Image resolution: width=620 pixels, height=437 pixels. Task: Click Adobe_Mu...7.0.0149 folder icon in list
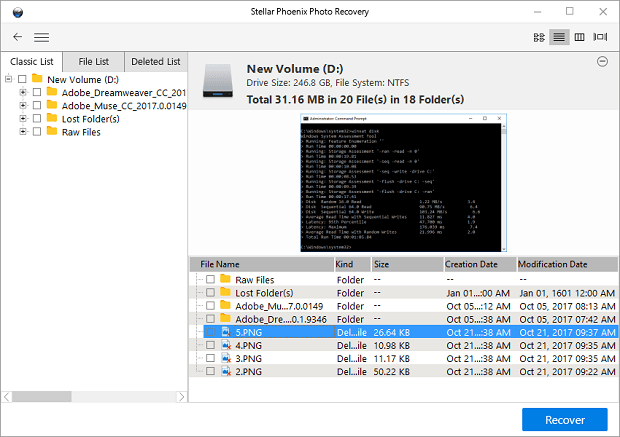[x=225, y=305]
